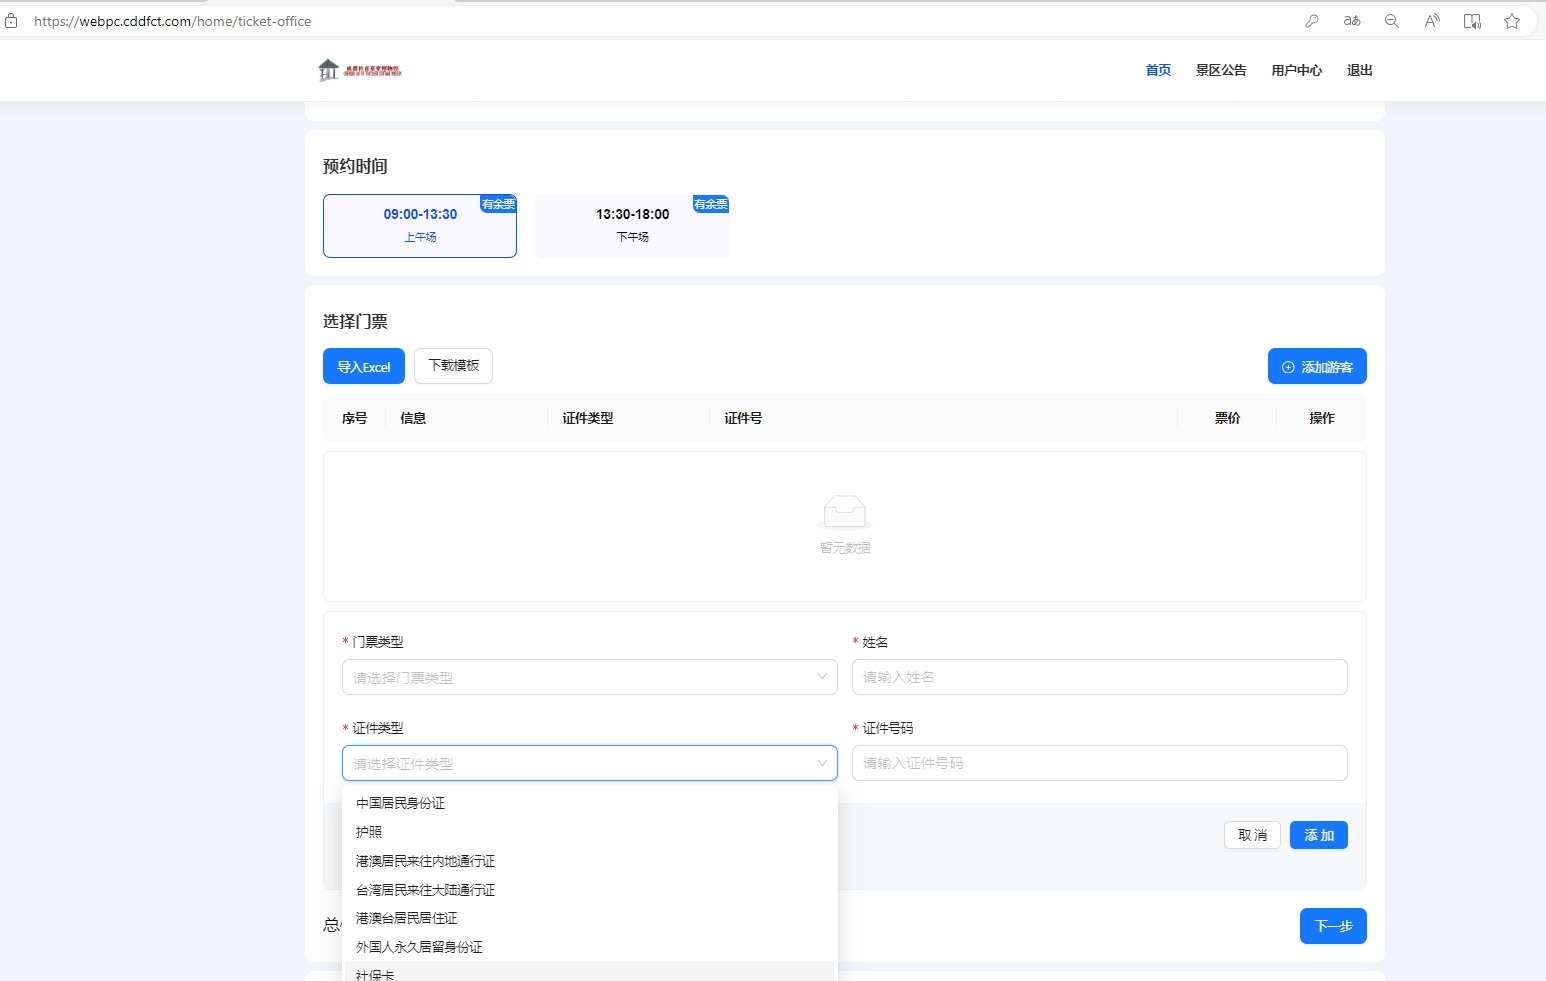Open the 景区公告 menu item

[1221, 70]
